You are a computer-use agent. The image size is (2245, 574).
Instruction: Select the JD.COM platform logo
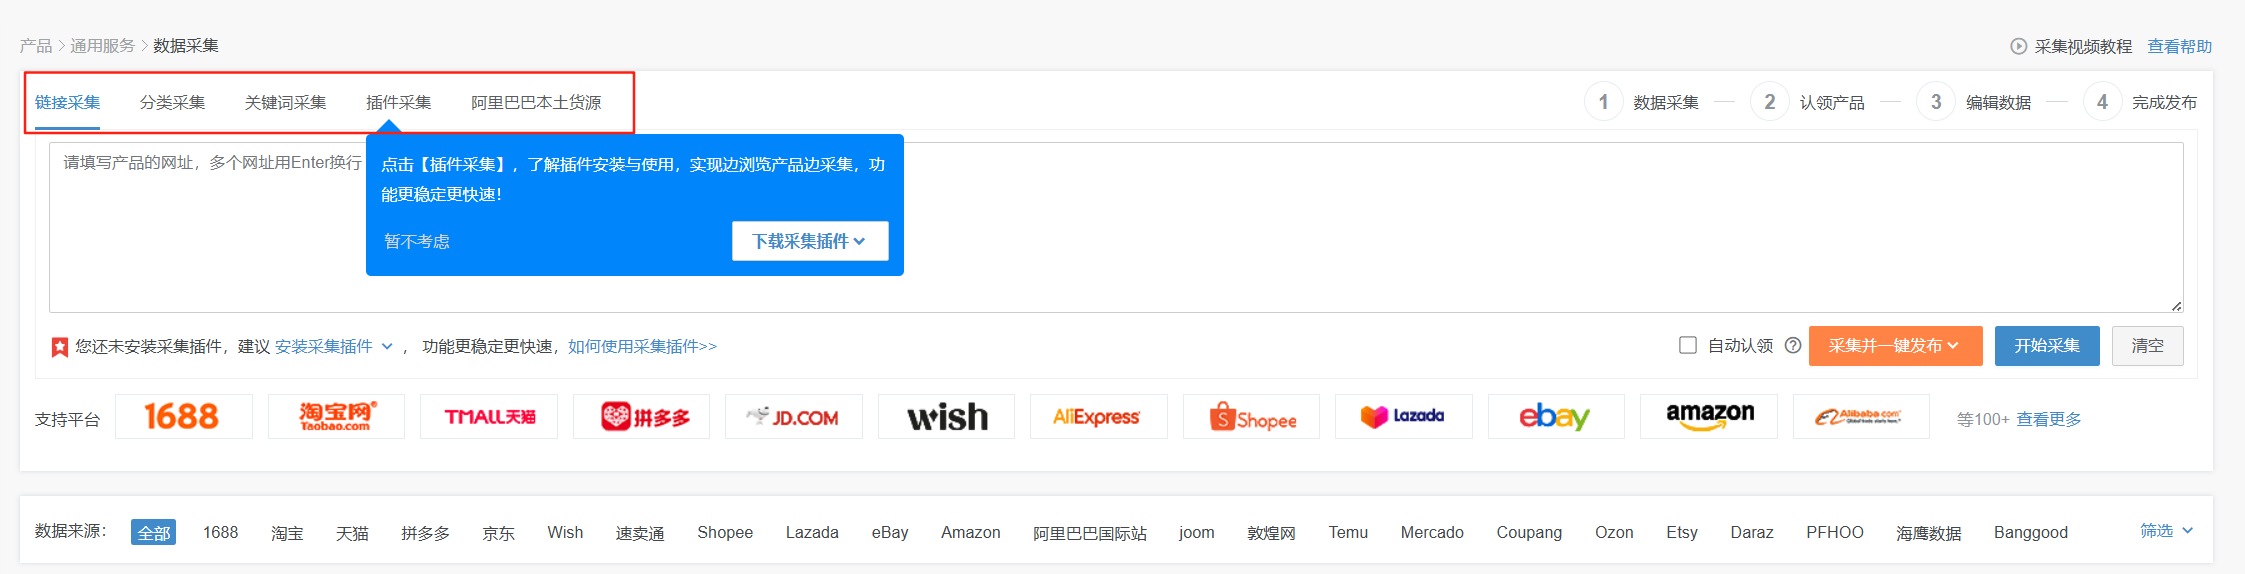(x=794, y=416)
